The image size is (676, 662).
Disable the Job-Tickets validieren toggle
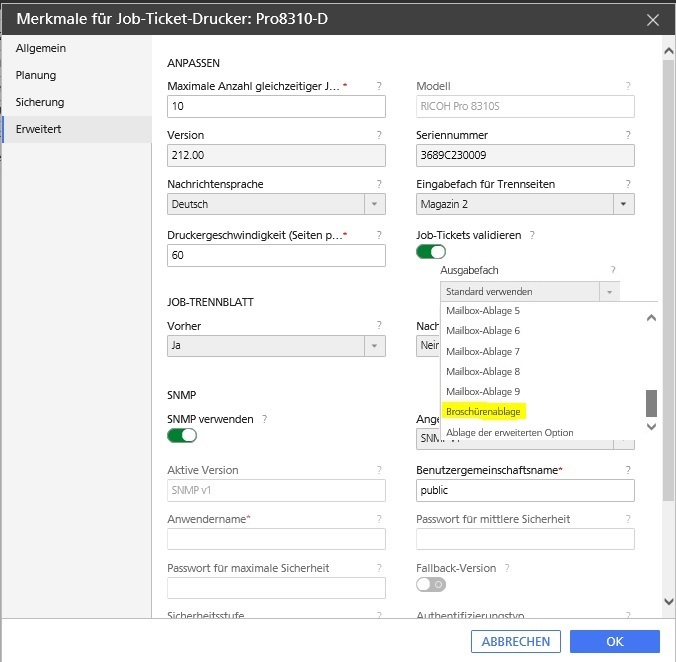pyautogui.click(x=431, y=252)
